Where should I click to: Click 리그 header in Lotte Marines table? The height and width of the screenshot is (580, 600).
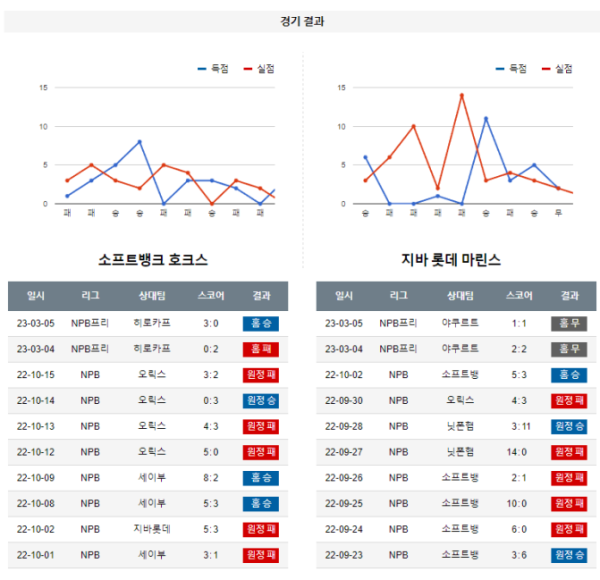coord(399,296)
